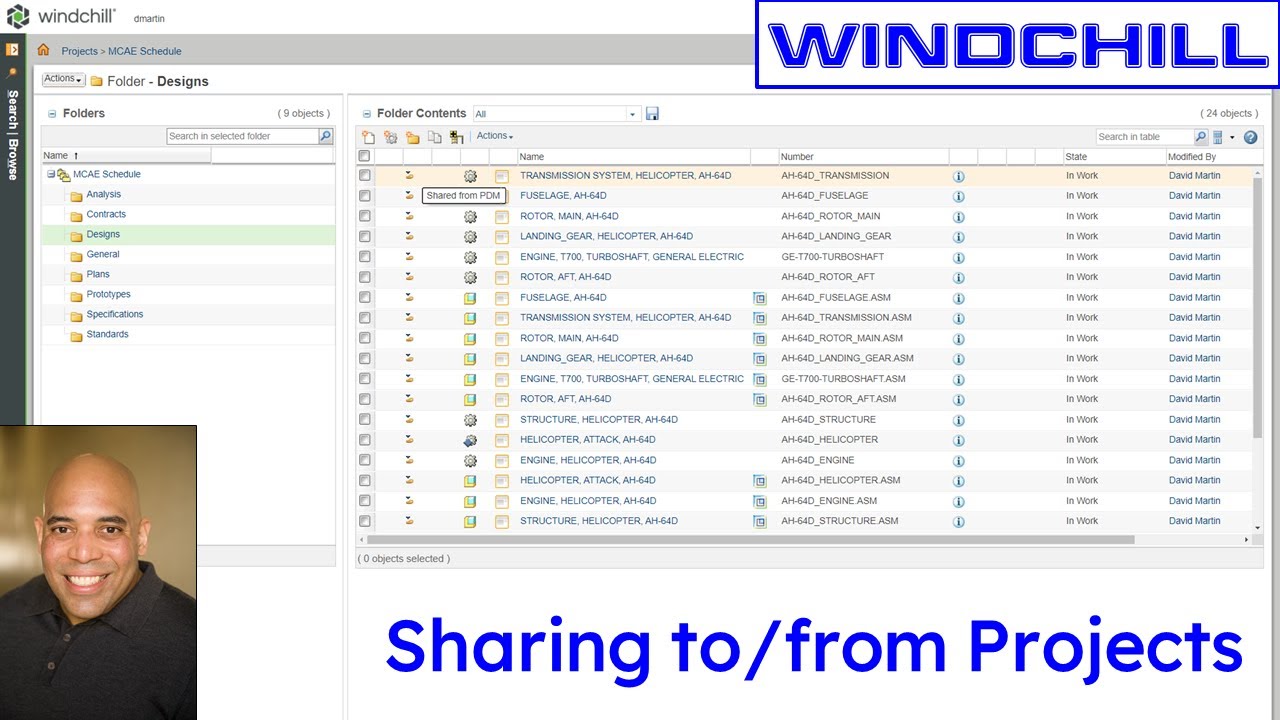1280x720 pixels.
Task: Click the New Part gear toolbar icon
Action: click(390, 137)
